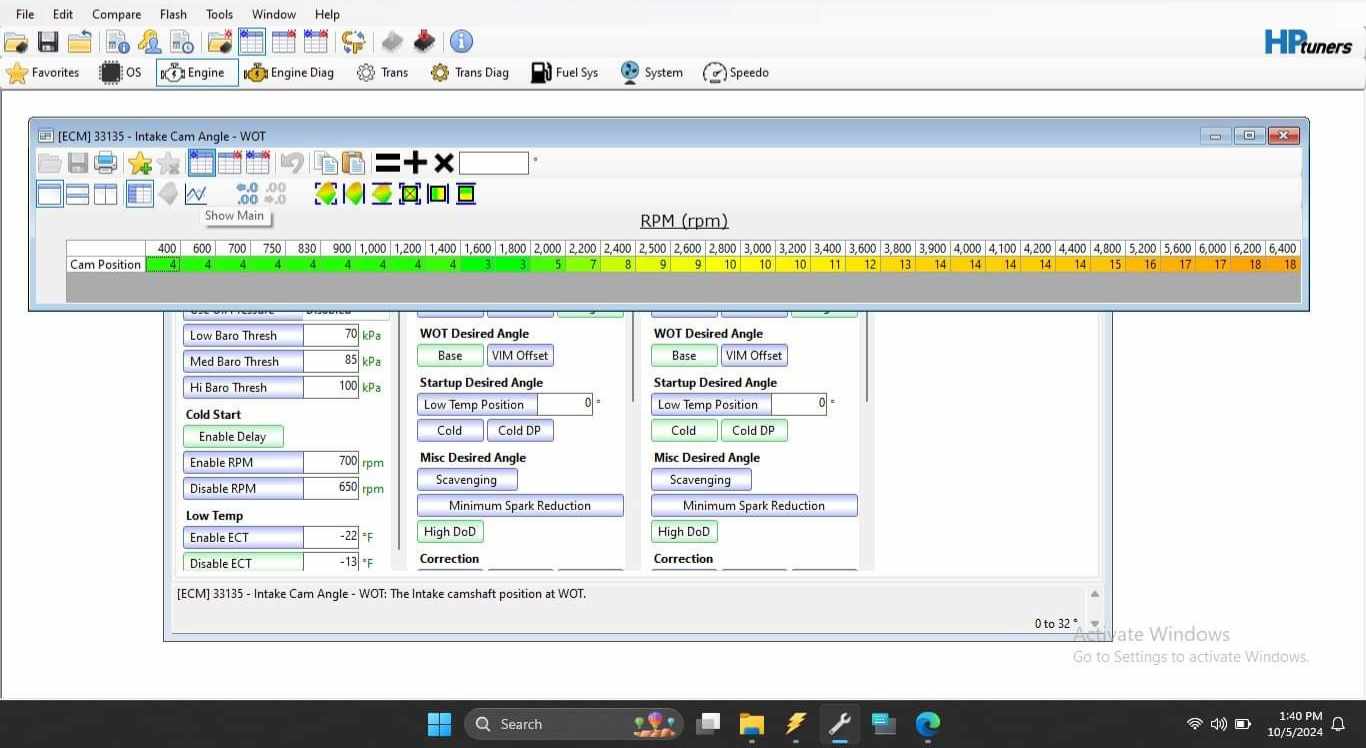Viewport: 1366px width, 748px height.
Task: Open File Explorer from the taskbar
Action: [752, 724]
